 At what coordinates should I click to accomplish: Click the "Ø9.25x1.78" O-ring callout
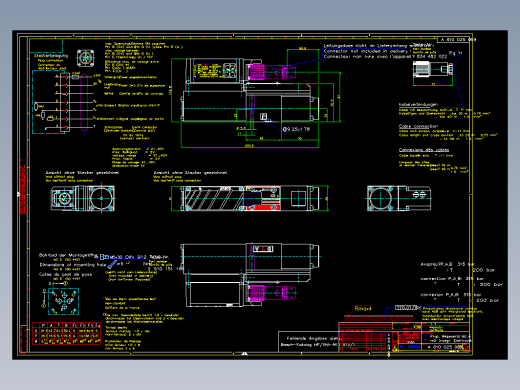pyautogui.click(x=296, y=129)
